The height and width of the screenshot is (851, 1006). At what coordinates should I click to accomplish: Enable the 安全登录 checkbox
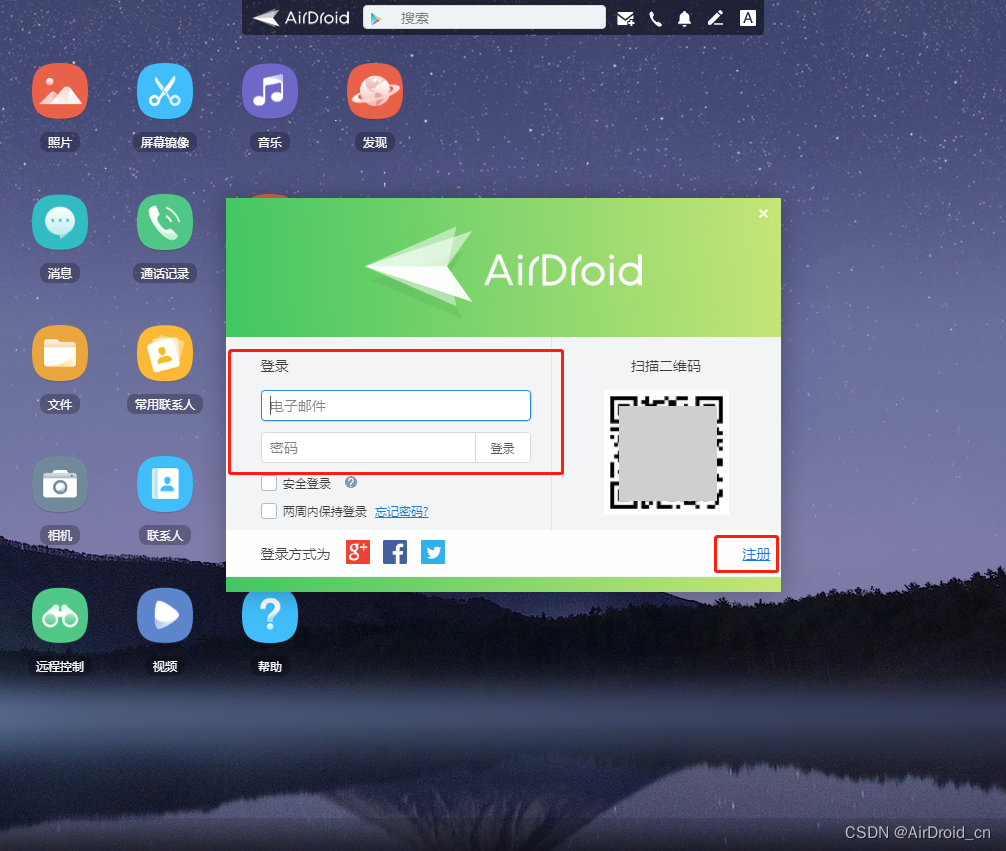point(269,483)
